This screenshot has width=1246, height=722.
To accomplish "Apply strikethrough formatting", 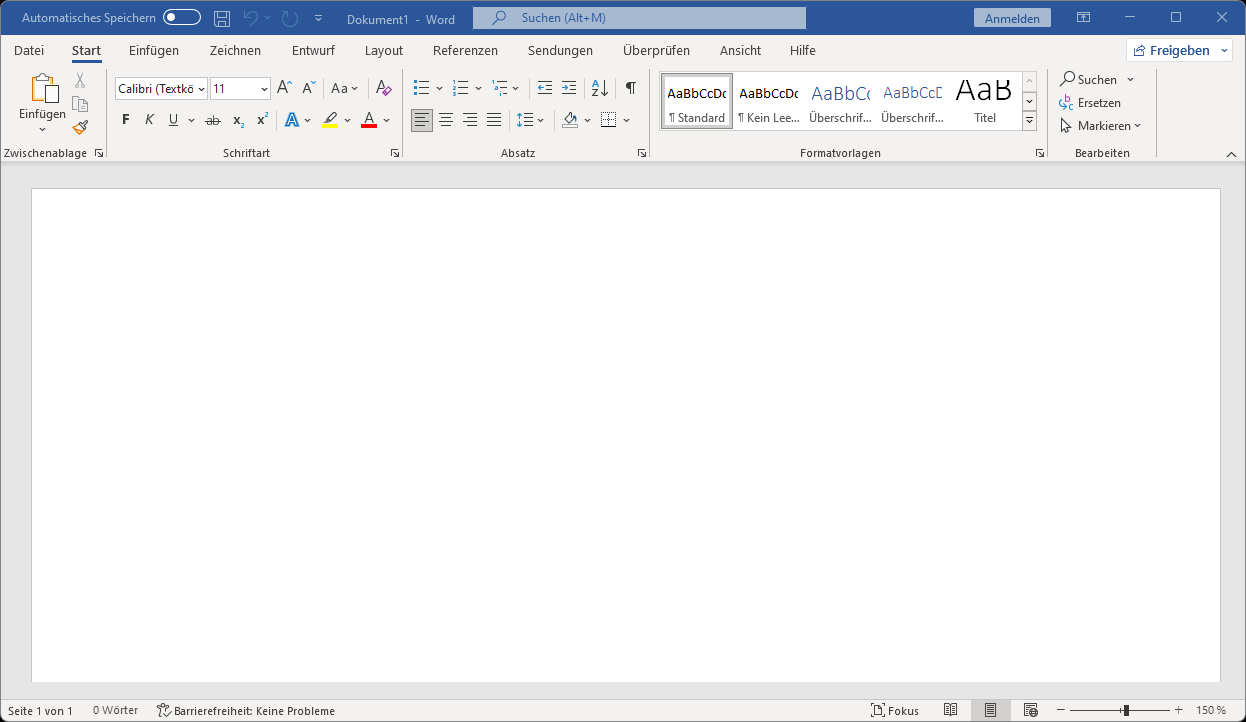I will (x=212, y=120).
